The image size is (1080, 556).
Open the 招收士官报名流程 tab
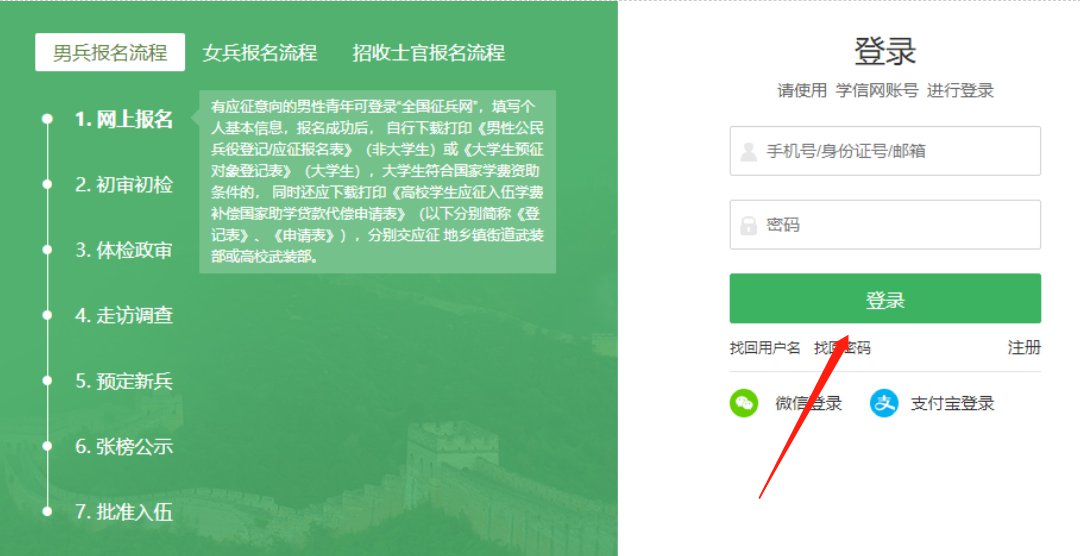[x=429, y=52]
